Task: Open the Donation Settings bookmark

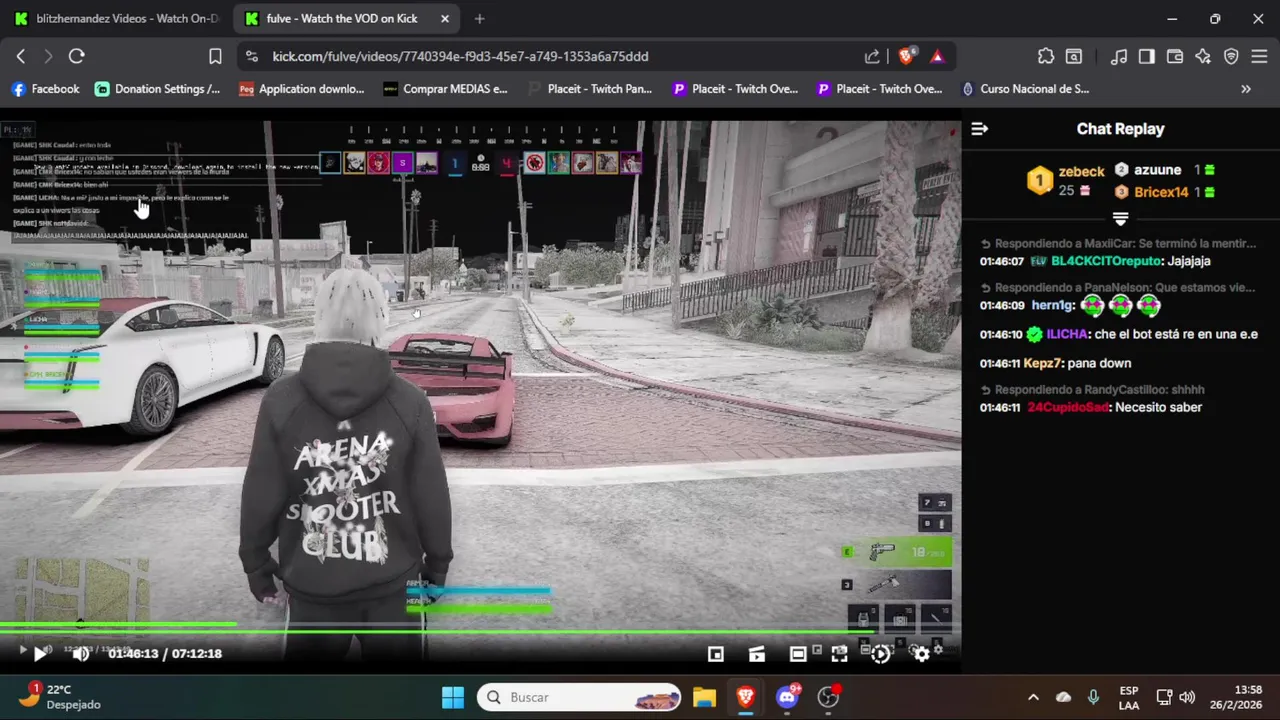Action: click(x=158, y=89)
